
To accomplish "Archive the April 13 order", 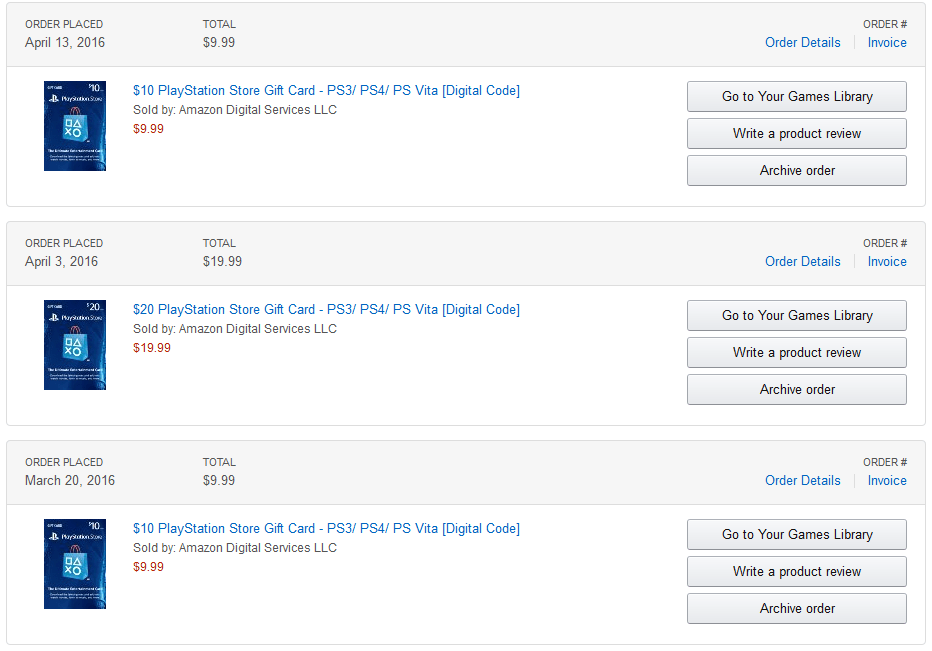I will [x=797, y=171].
